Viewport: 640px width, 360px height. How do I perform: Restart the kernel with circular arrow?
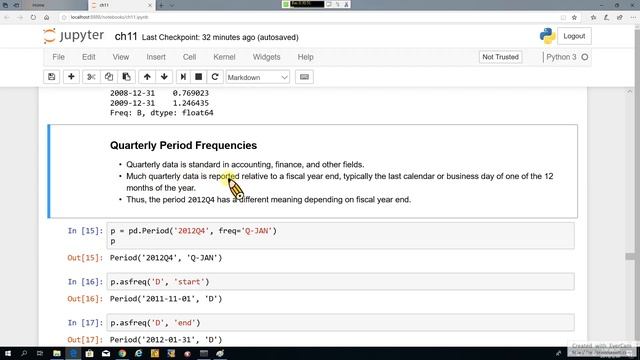[215, 77]
